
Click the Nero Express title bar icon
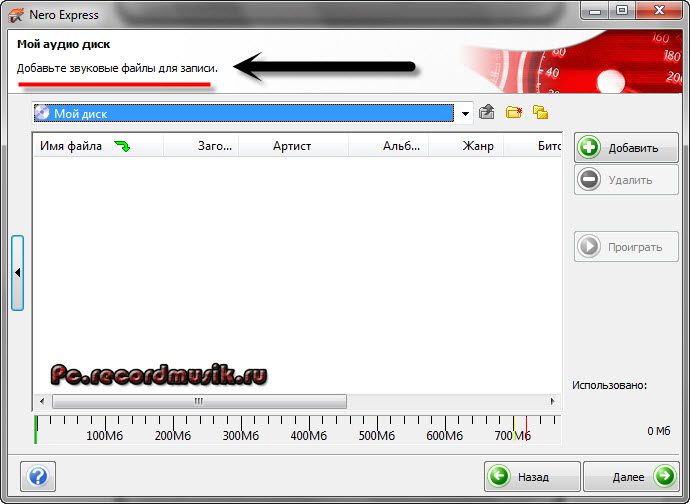pyautogui.click(x=16, y=15)
